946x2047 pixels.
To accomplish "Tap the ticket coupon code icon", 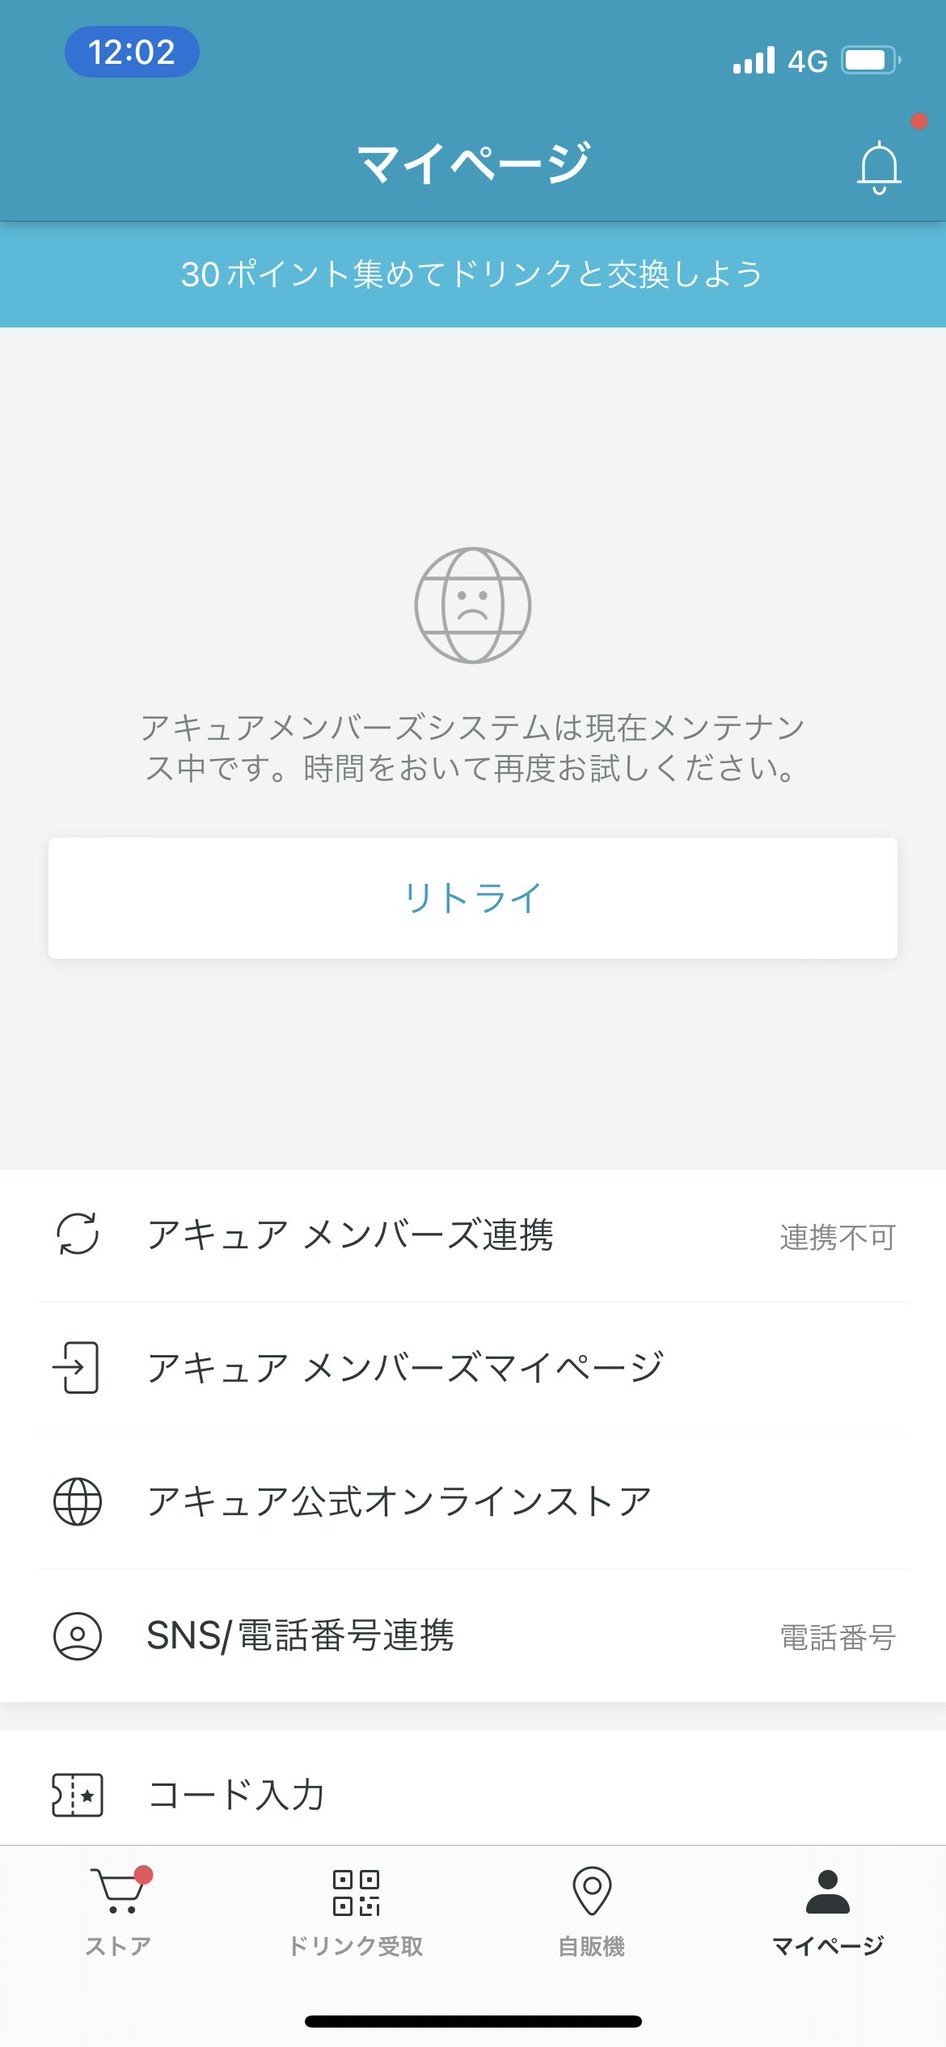I will pos(78,1795).
